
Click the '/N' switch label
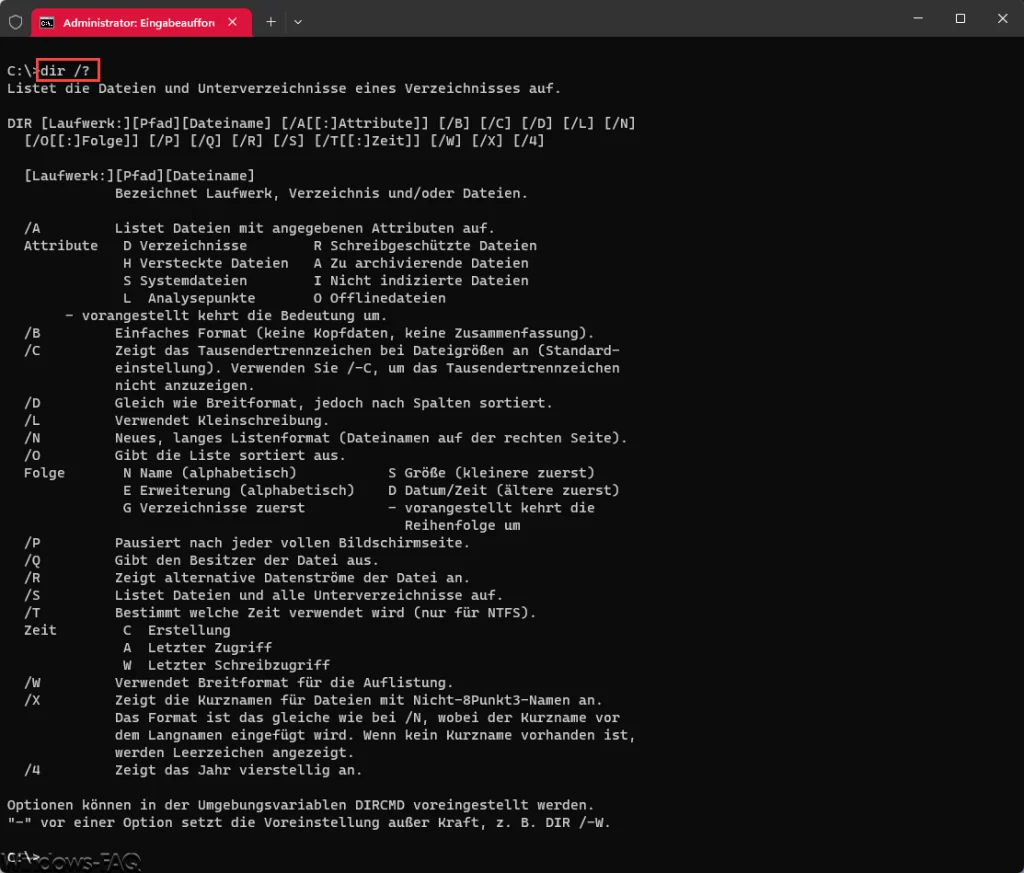[x=32, y=438]
